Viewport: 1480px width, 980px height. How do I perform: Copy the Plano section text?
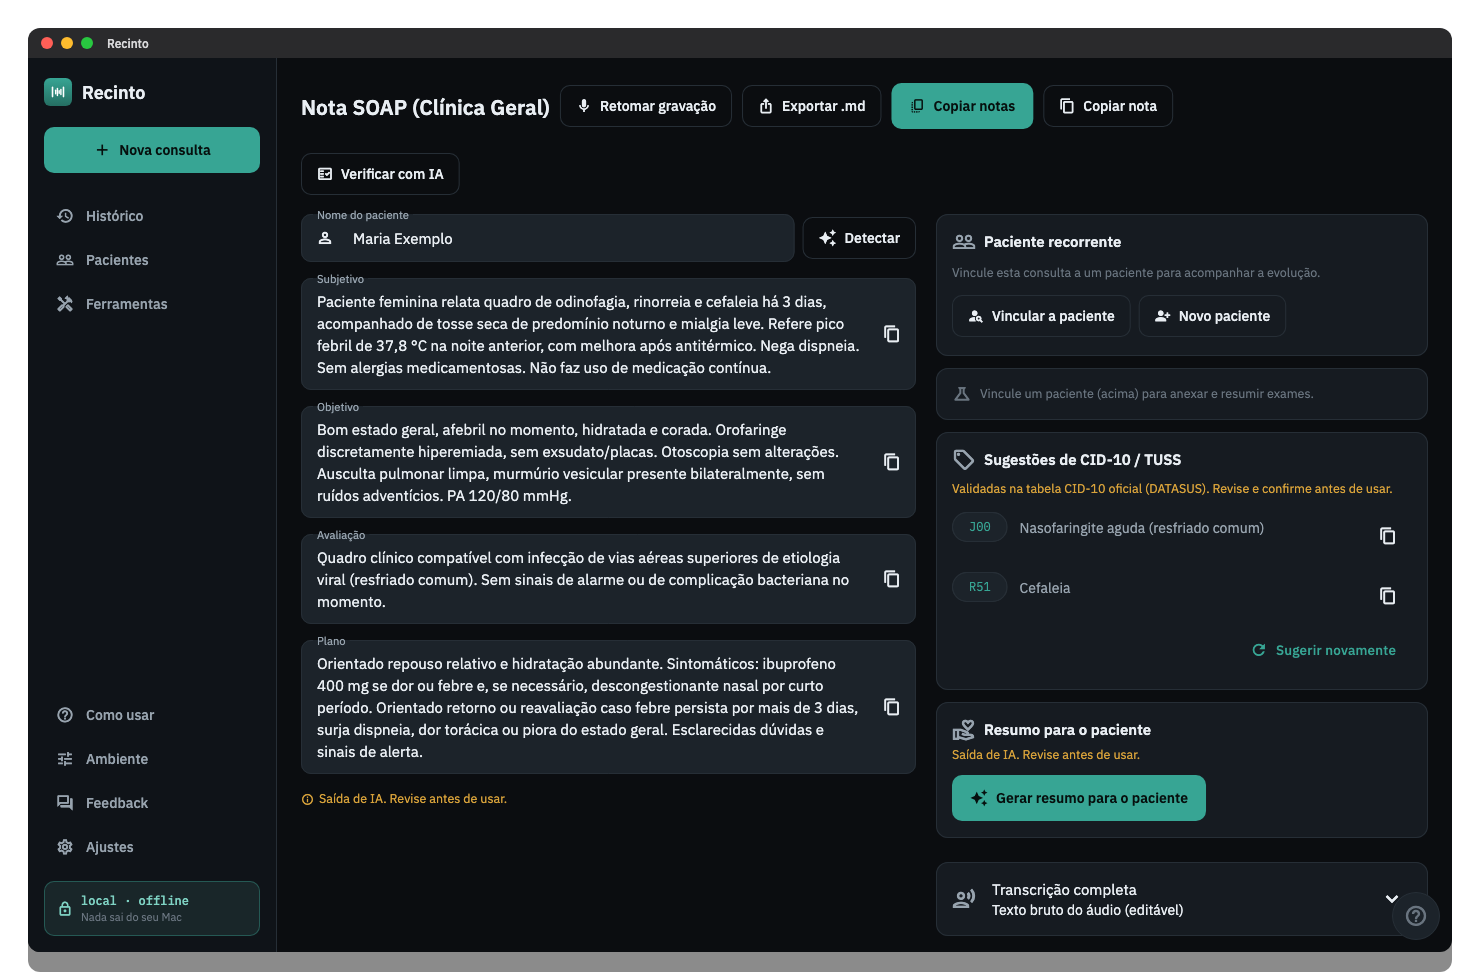(891, 707)
